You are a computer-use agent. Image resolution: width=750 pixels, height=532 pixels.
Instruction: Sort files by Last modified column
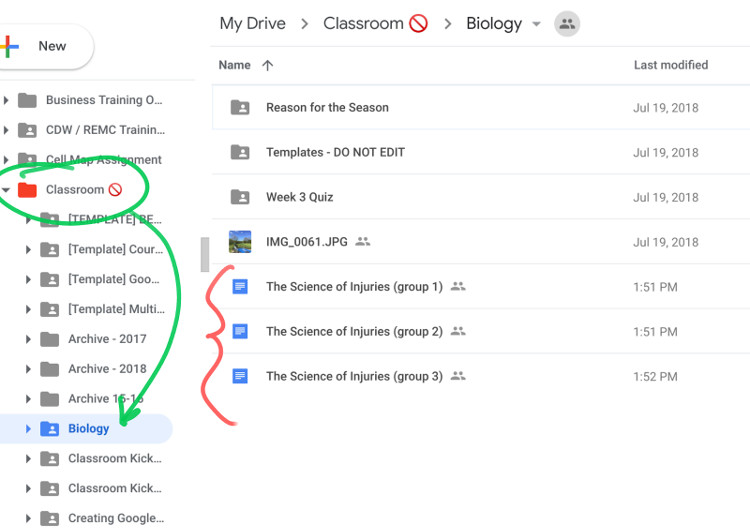670,65
